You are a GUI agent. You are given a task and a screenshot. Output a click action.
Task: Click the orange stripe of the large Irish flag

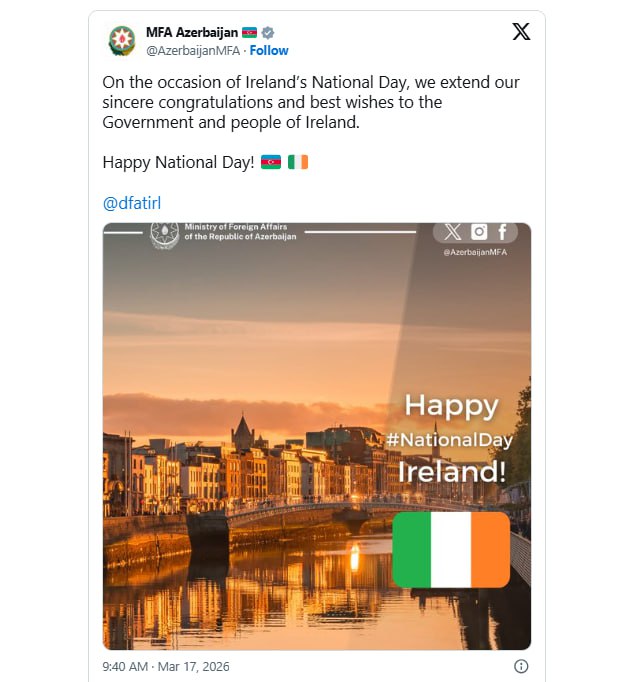point(490,550)
